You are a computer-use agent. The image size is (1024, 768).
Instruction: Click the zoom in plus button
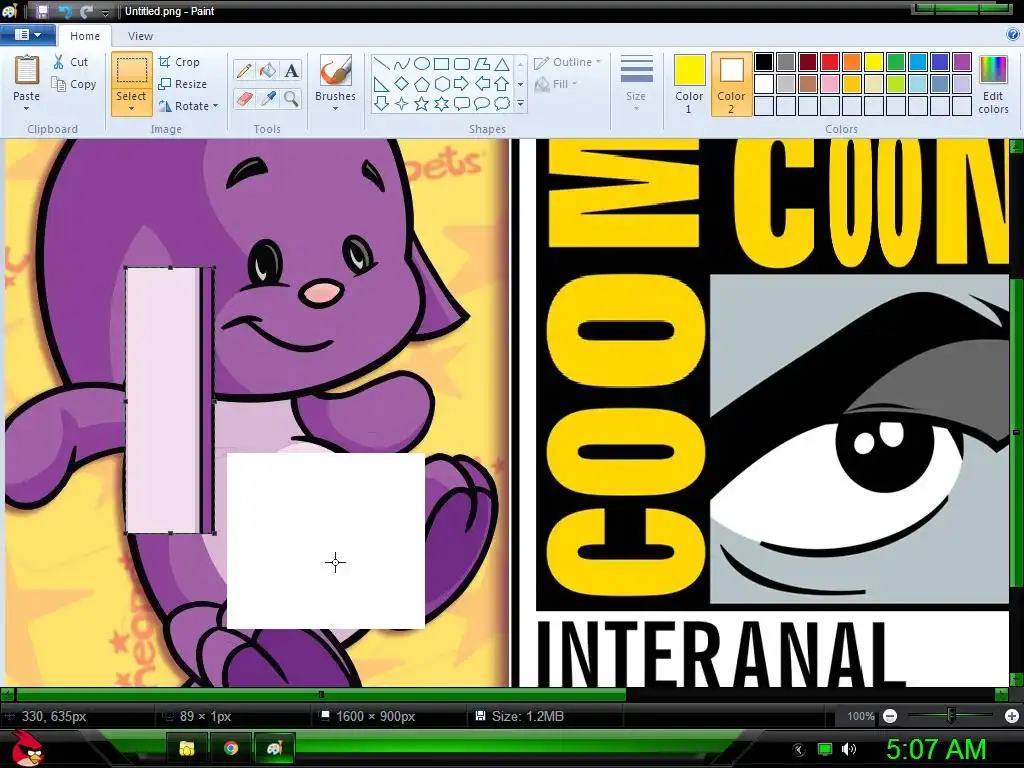coord(1012,716)
